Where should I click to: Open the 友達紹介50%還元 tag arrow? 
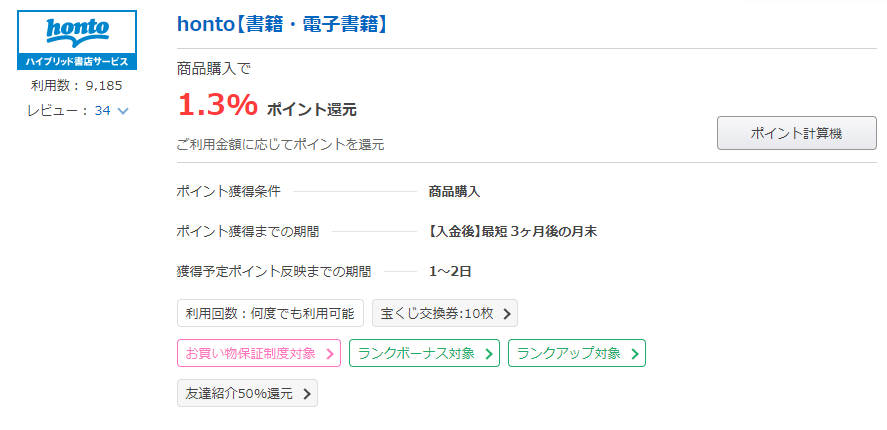tap(306, 393)
